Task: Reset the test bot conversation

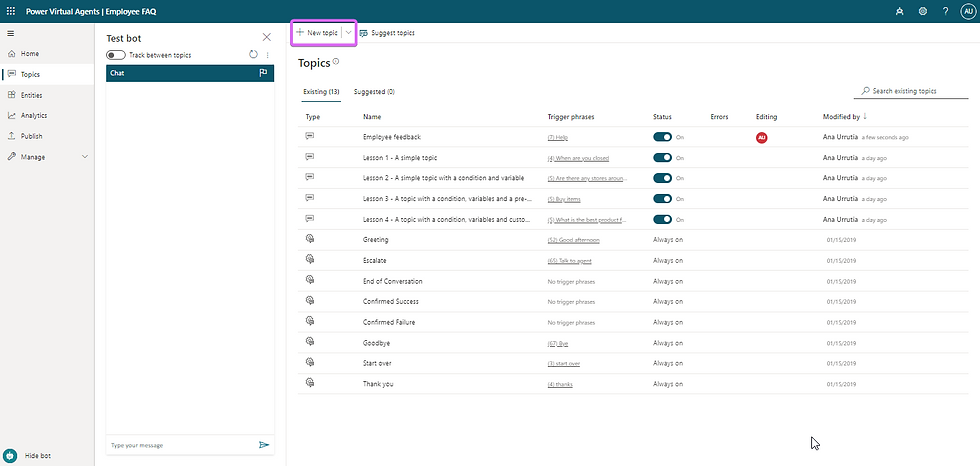Action: pyautogui.click(x=253, y=55)
